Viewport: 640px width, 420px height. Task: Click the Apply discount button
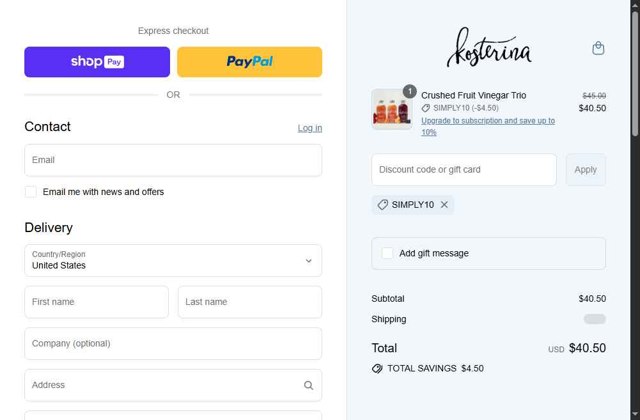586,170
